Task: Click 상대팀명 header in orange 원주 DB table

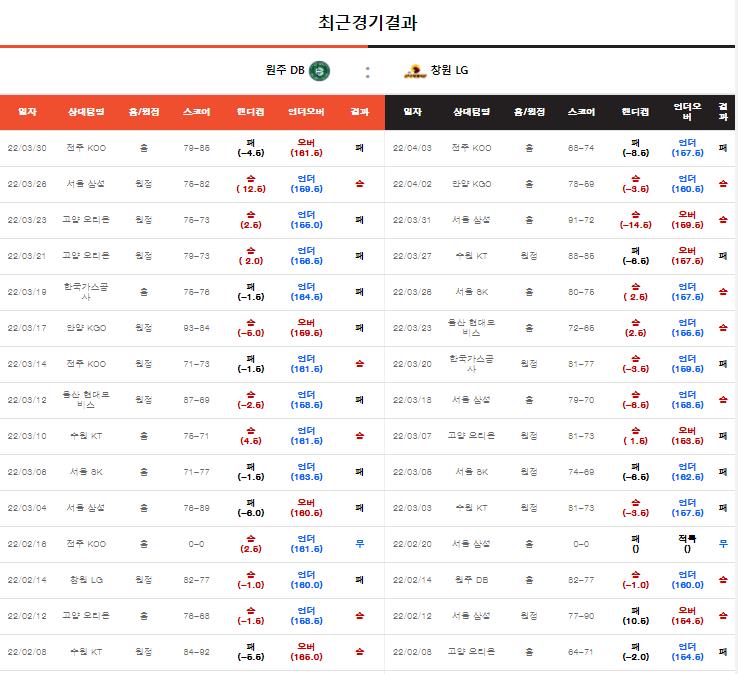Action: pyautogui.click(x=86, y=112)
